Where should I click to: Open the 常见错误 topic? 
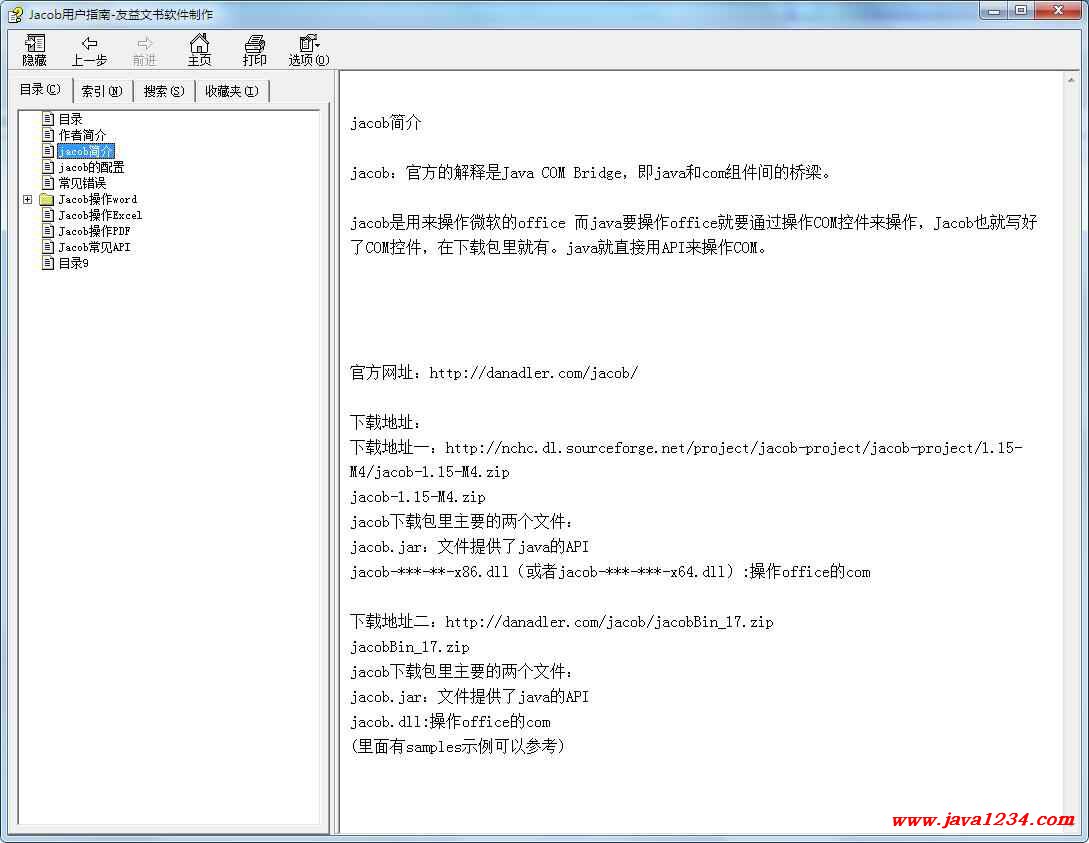click(82, 183)
